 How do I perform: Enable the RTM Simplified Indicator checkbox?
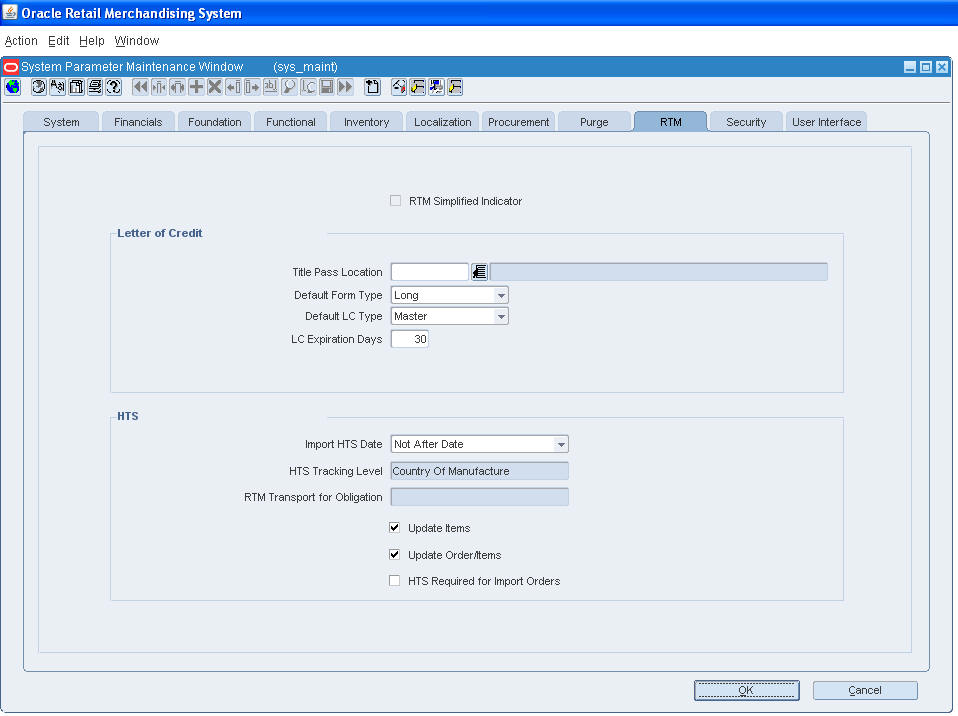coord(395,200)
